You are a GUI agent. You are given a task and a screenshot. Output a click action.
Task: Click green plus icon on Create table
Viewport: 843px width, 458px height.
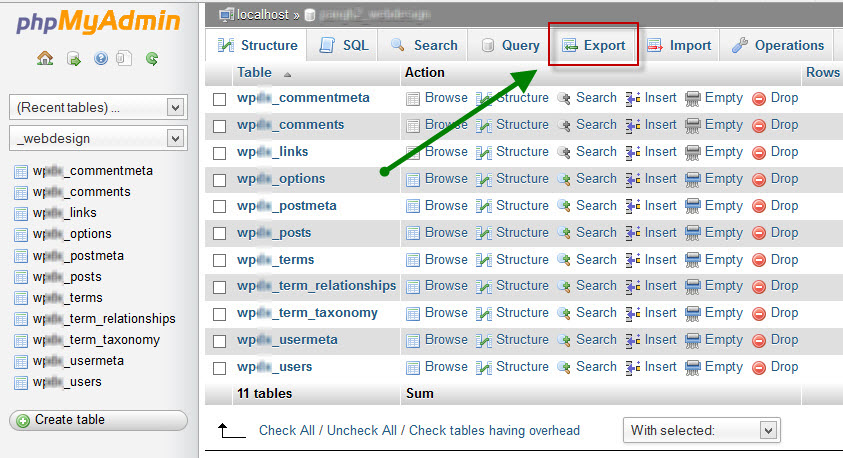[x=23, y=420]
